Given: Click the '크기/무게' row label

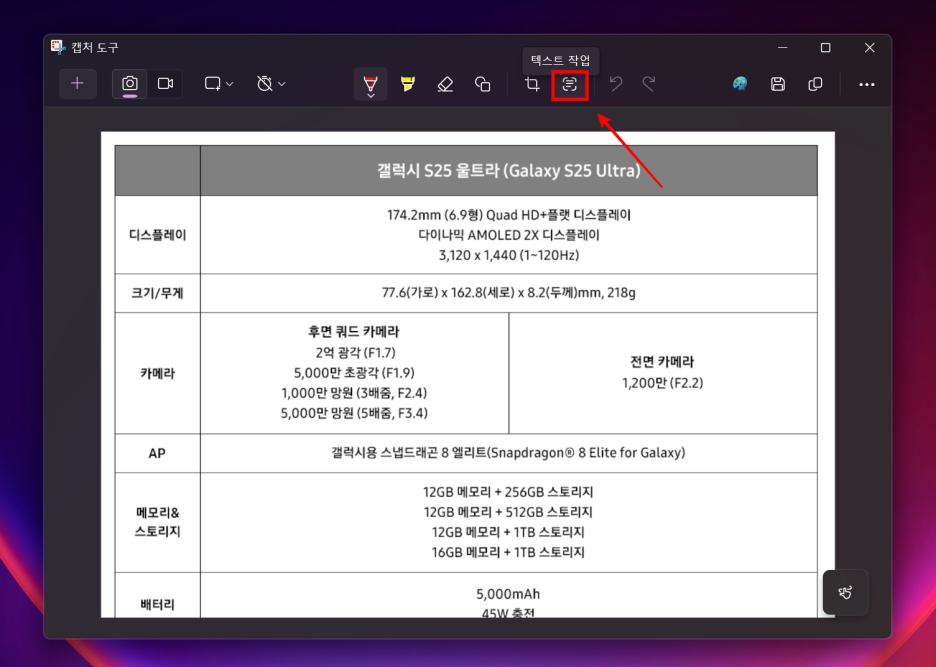Looking at the screenshot, I should (158, 293).
